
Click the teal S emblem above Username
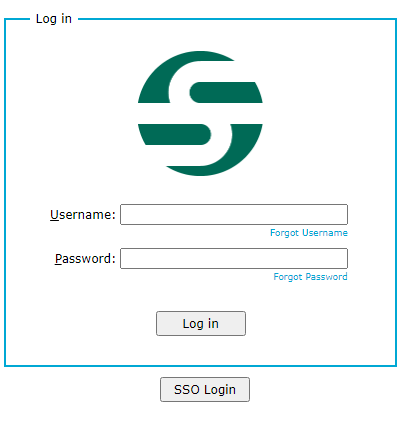(200, 113)
